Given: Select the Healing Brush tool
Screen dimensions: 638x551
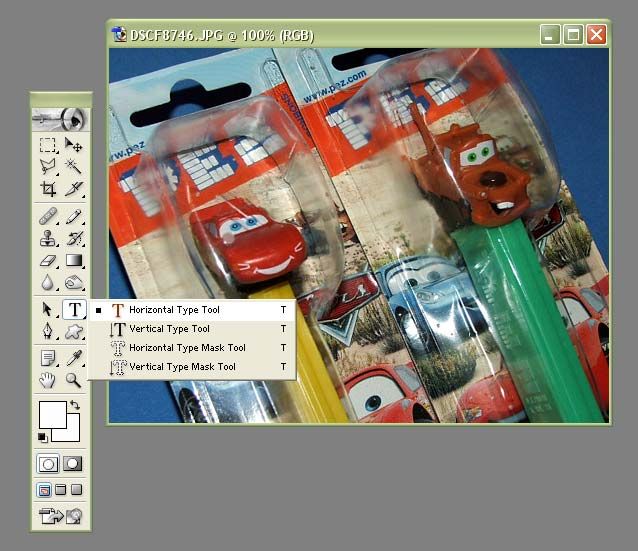Looking at the screenshot, I should pos(48,216).
